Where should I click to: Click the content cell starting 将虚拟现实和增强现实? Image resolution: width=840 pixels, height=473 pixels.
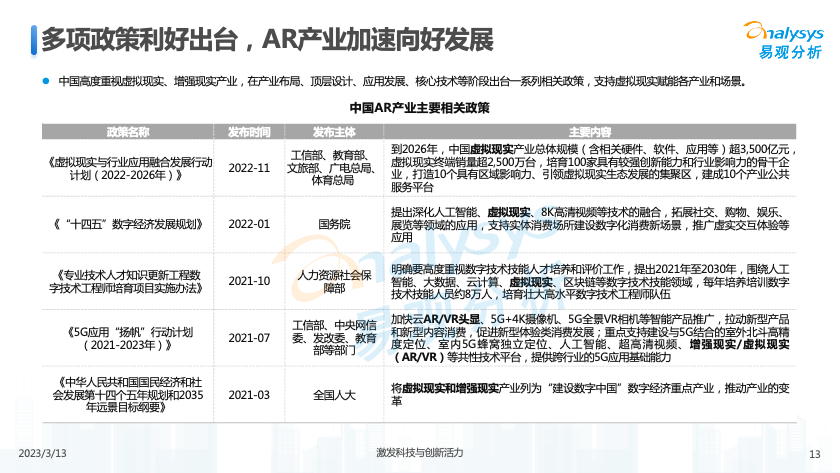[x=590, y=395]
